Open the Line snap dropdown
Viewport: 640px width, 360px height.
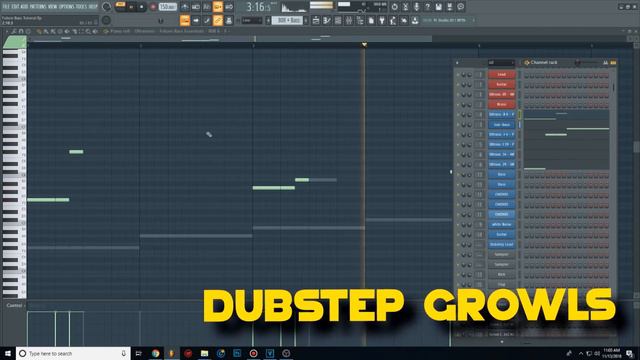pos(251,20)
